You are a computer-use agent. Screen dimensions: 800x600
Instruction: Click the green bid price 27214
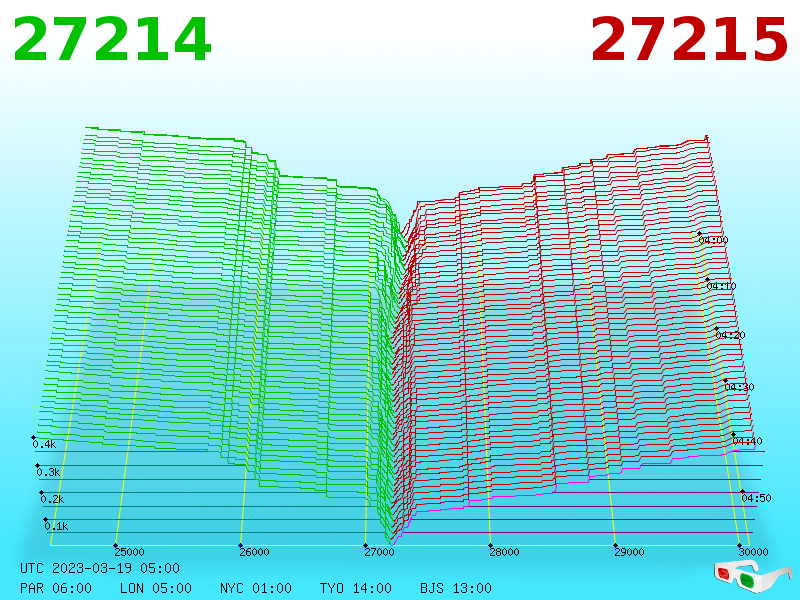[112, 39]
